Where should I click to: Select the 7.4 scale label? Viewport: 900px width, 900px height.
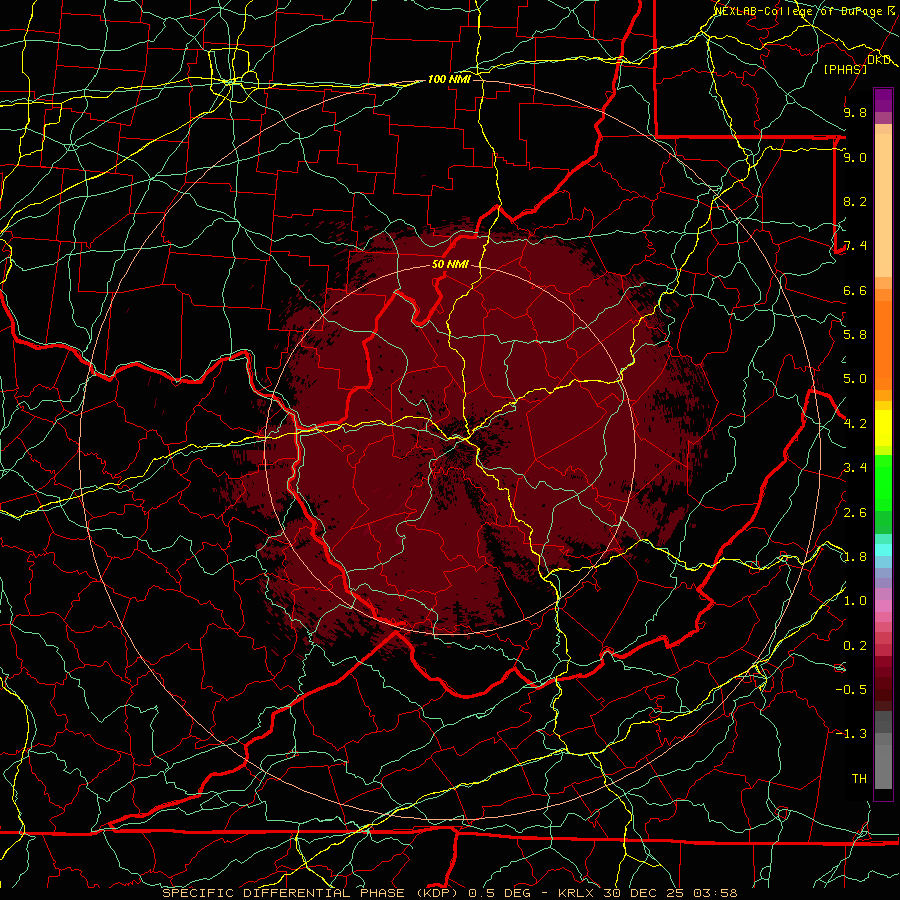click(855, 246)
